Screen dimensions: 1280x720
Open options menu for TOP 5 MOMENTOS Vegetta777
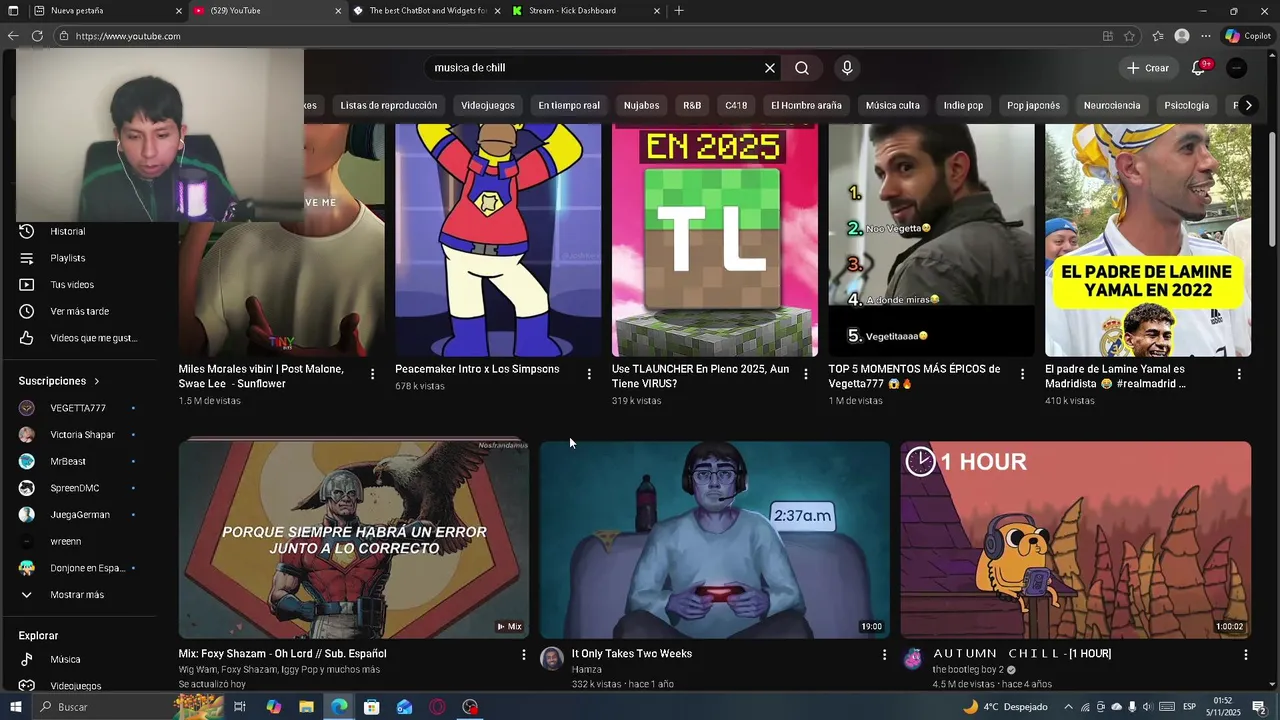coord(1022,374)
